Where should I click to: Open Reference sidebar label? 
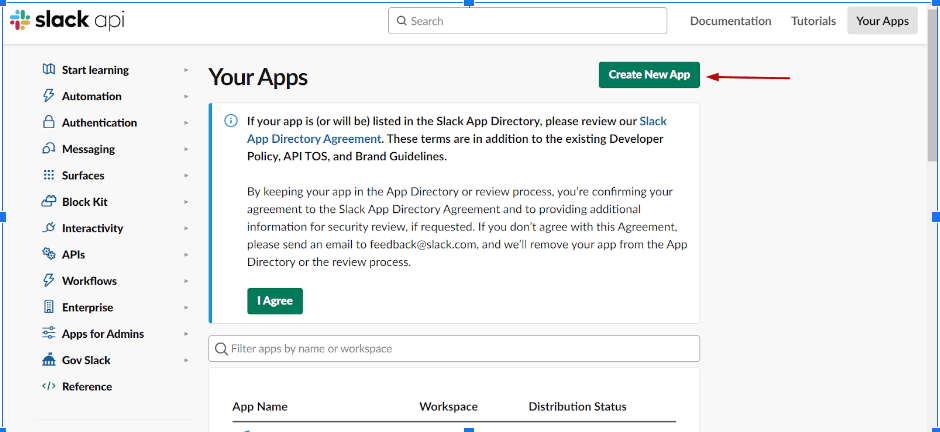tap(87, 386)
